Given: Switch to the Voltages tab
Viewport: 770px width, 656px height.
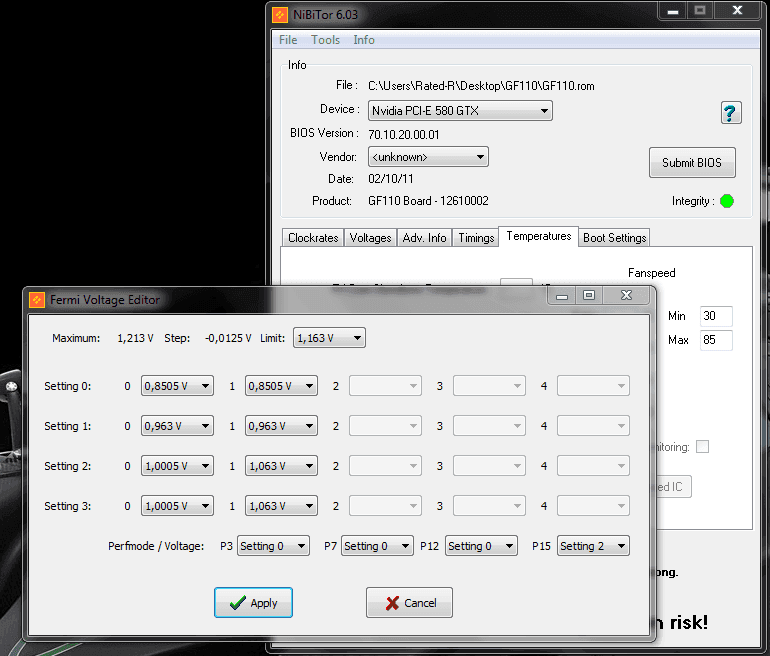Looking at the screenshot, I should coord(370,238).
